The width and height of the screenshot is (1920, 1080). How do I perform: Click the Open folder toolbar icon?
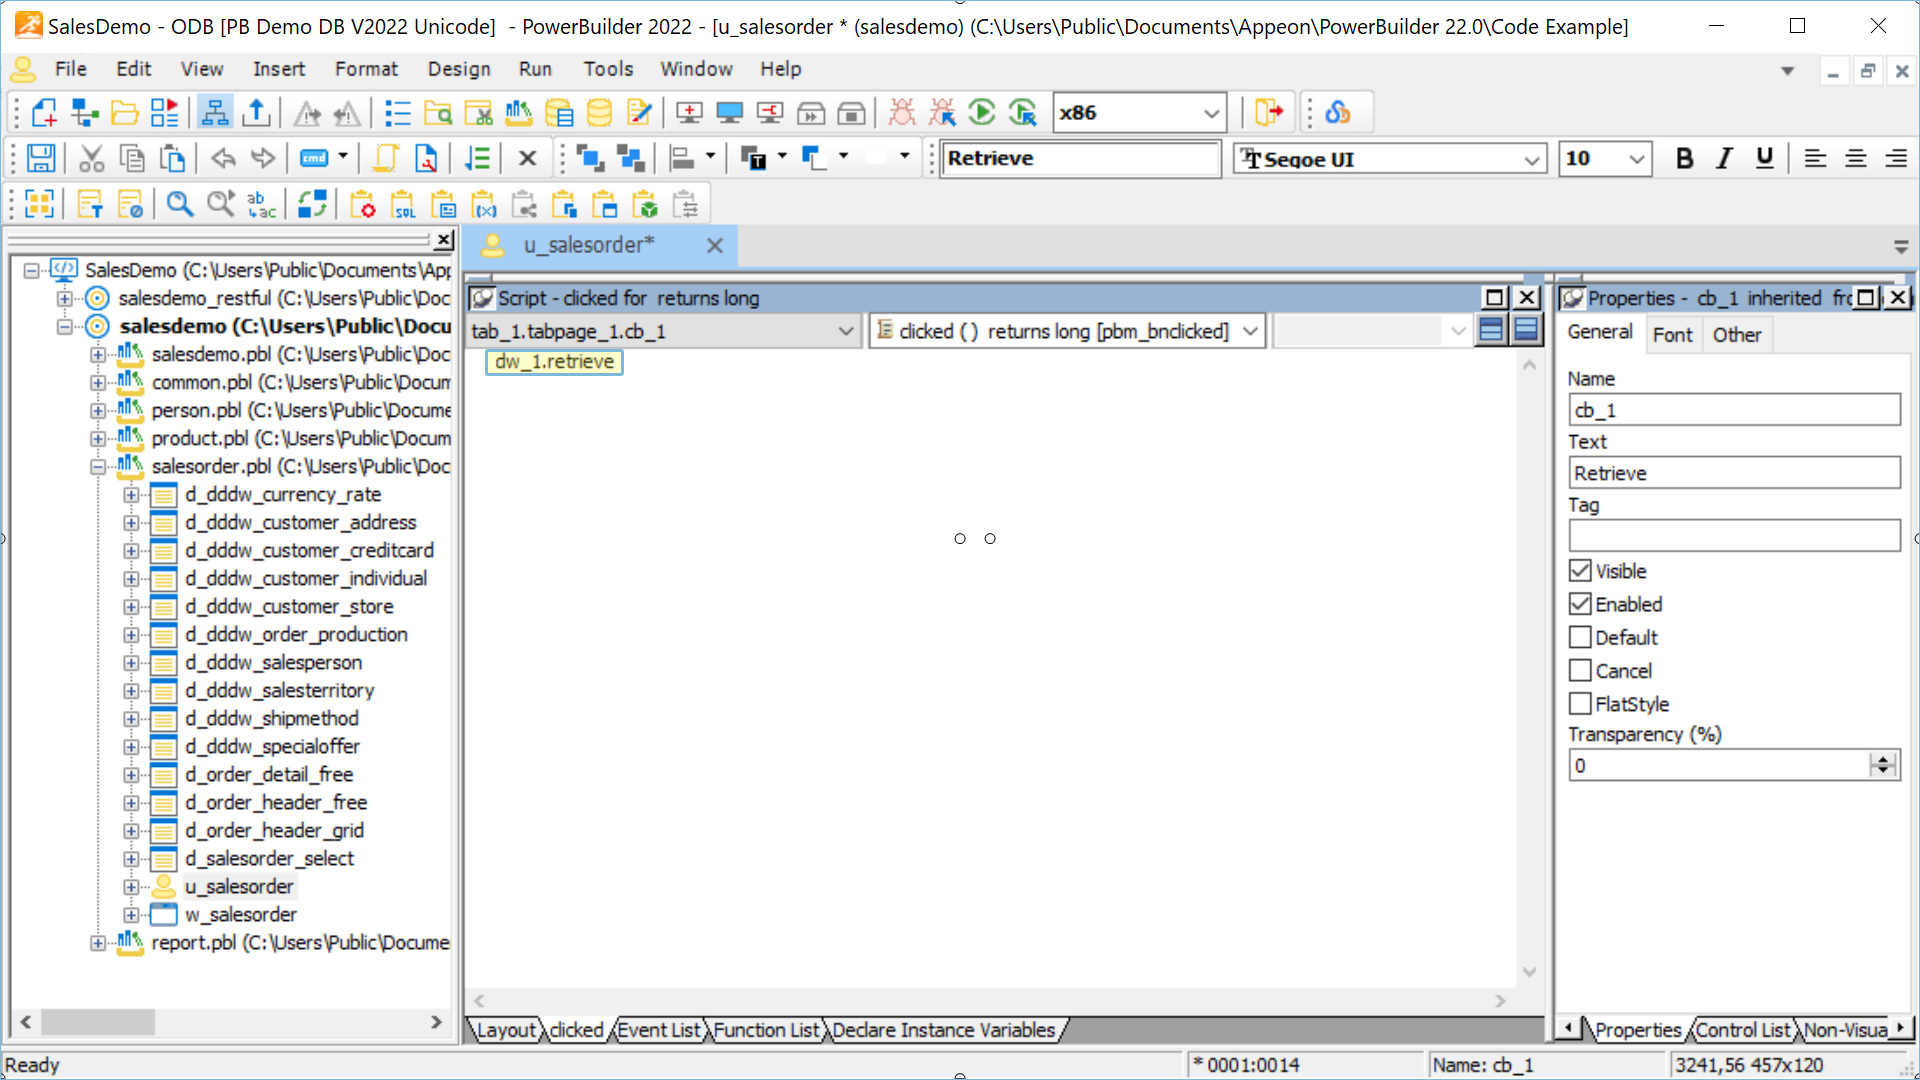point(125,113)
